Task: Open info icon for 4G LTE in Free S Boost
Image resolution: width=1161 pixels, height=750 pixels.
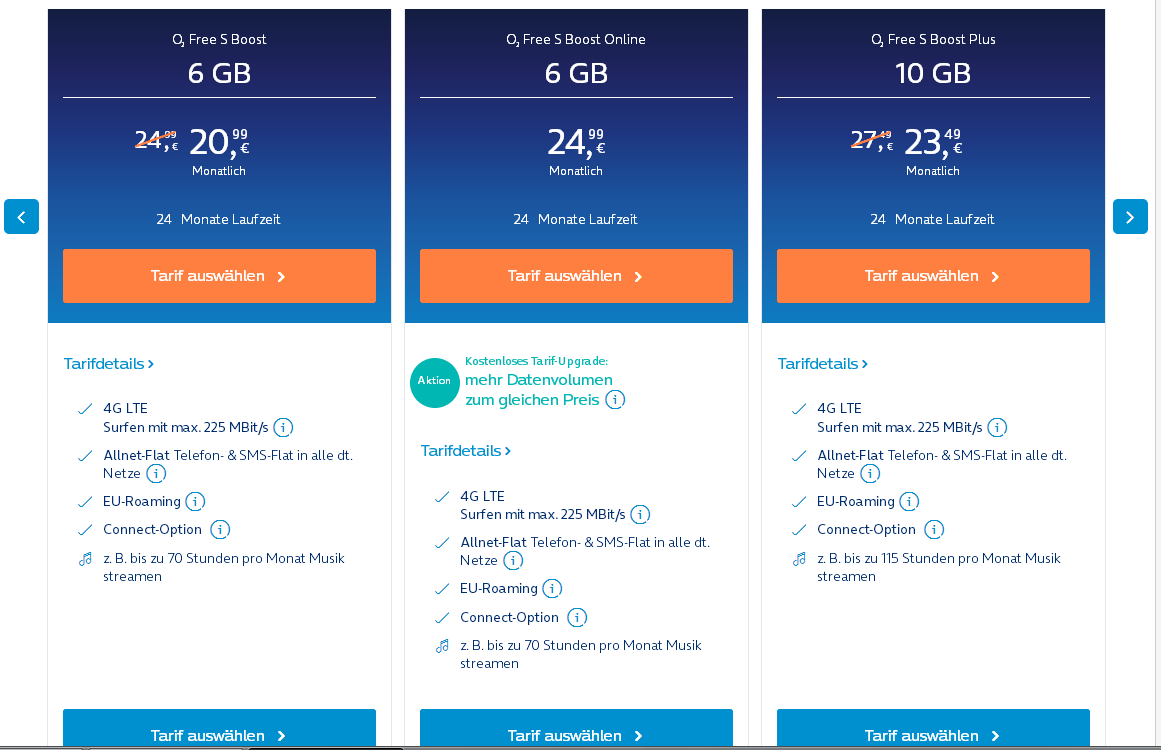Action: (x=283, y=427)
